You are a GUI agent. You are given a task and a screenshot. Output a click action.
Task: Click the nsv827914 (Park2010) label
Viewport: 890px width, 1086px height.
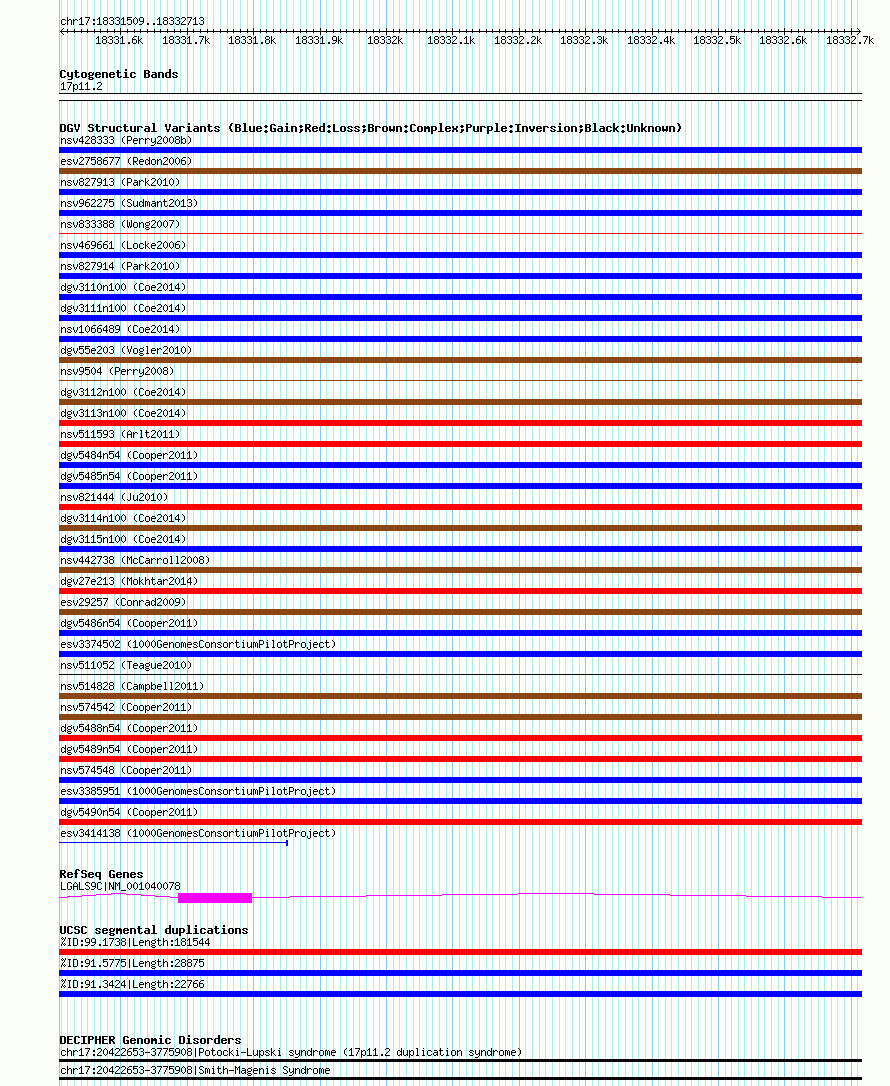click(x=120, y=266)
